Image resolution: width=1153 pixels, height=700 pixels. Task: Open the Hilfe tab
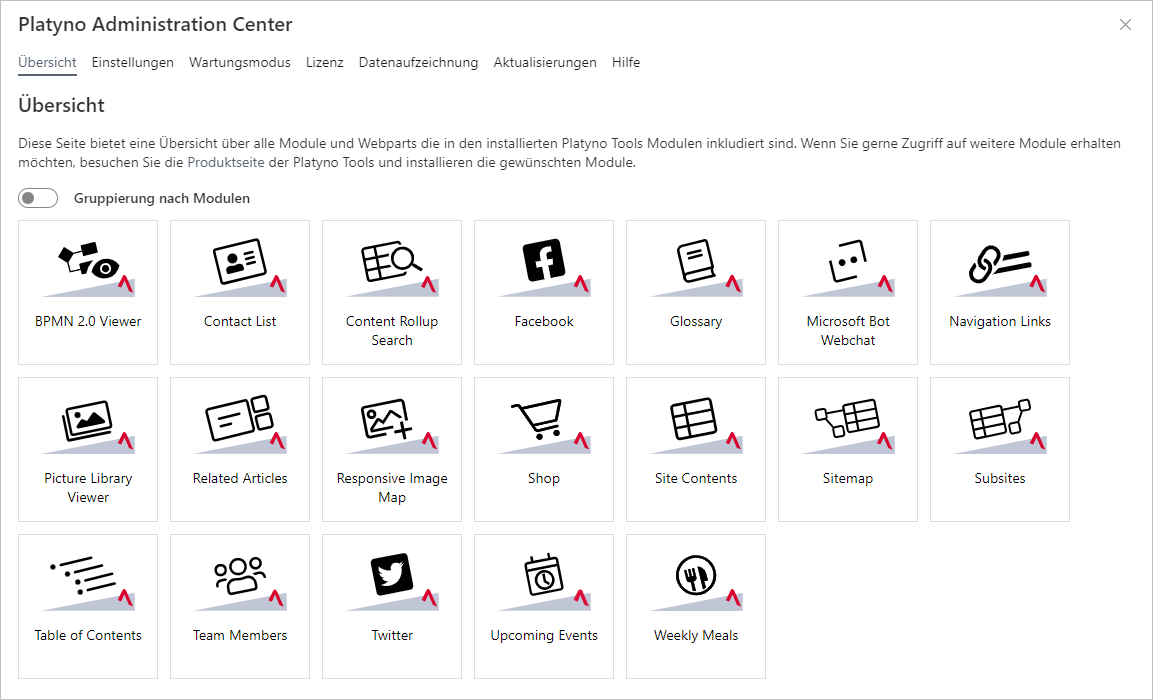(x=626, y=62)
